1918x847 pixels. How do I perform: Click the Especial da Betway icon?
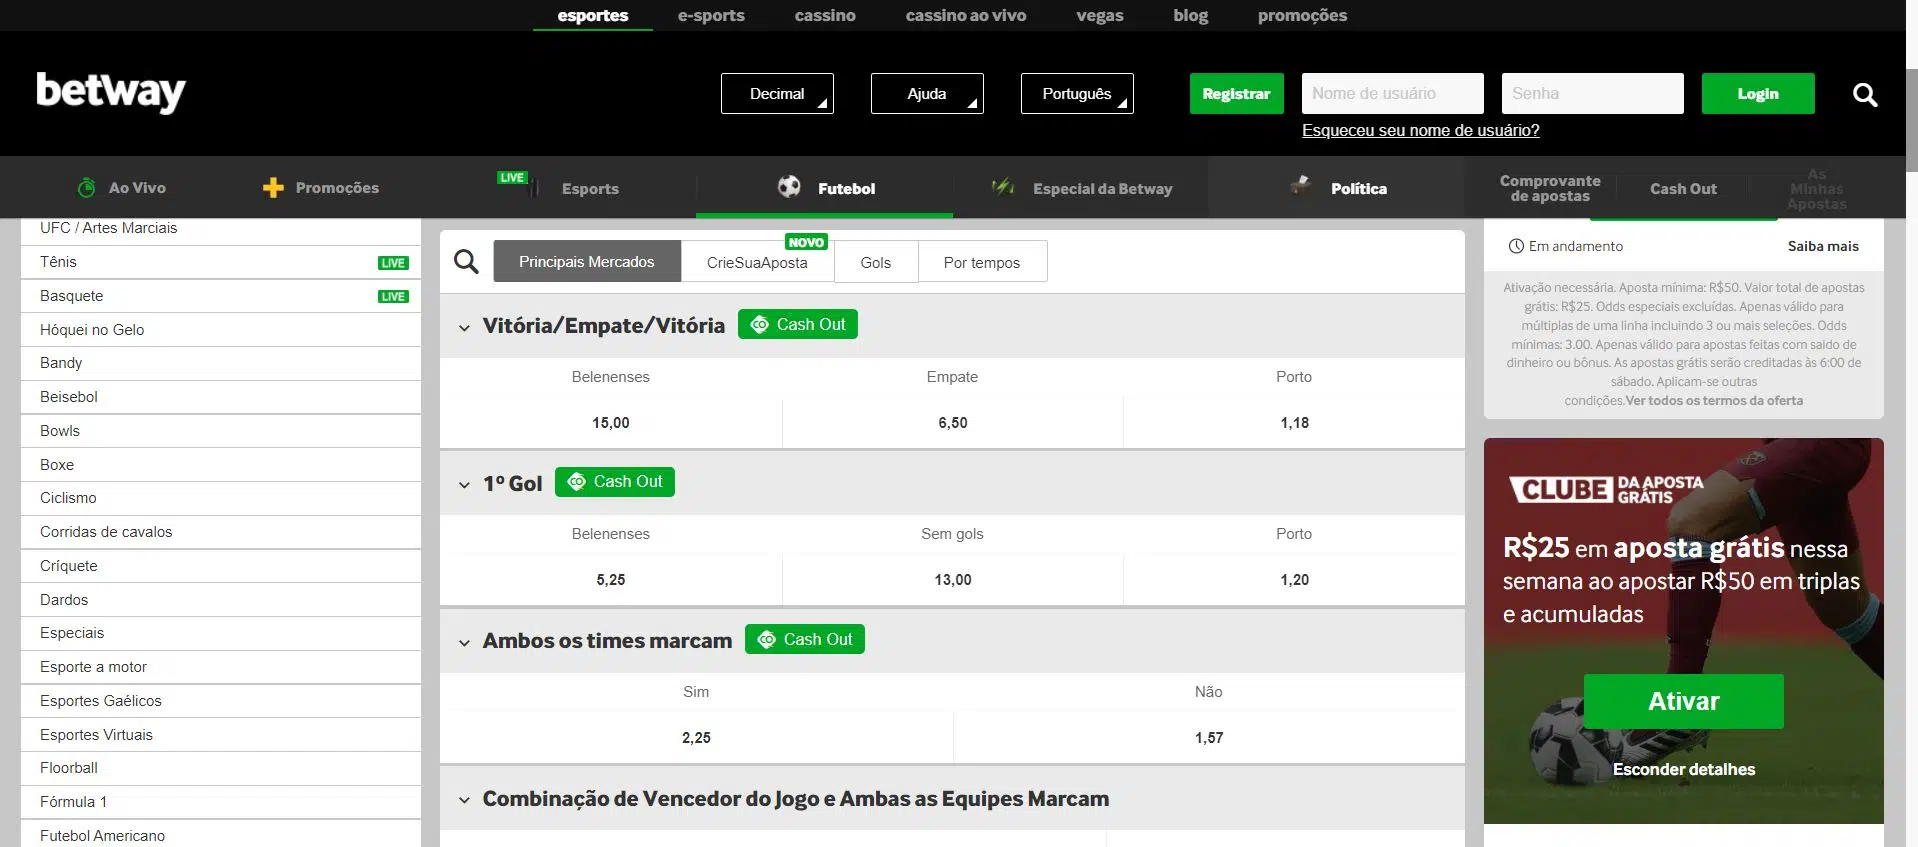point(1003,186)
